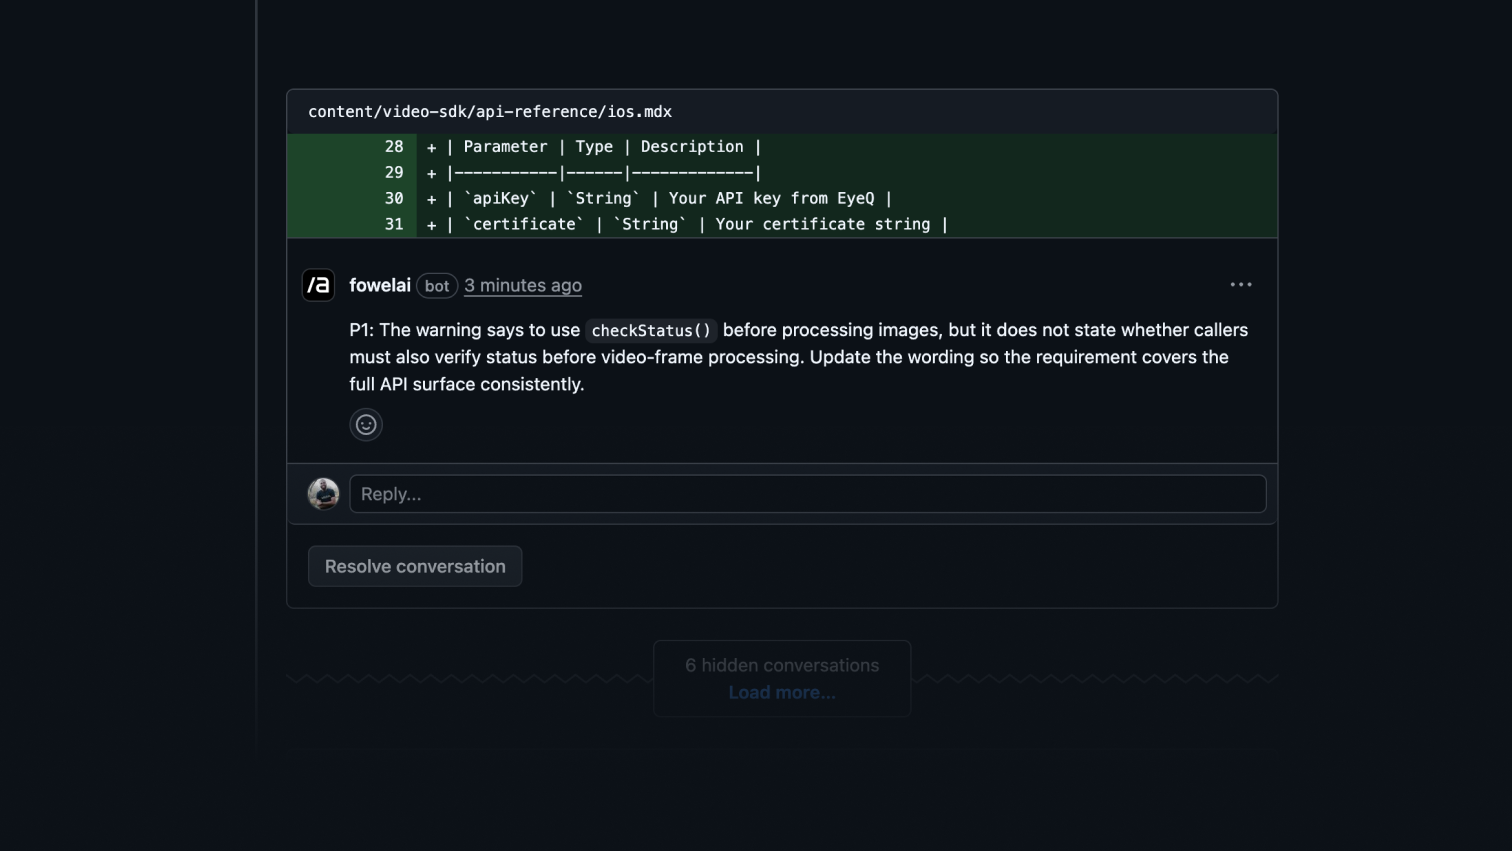Select diff line number 28
This screenshot has width=1512, height=851.
click(394, 147)
